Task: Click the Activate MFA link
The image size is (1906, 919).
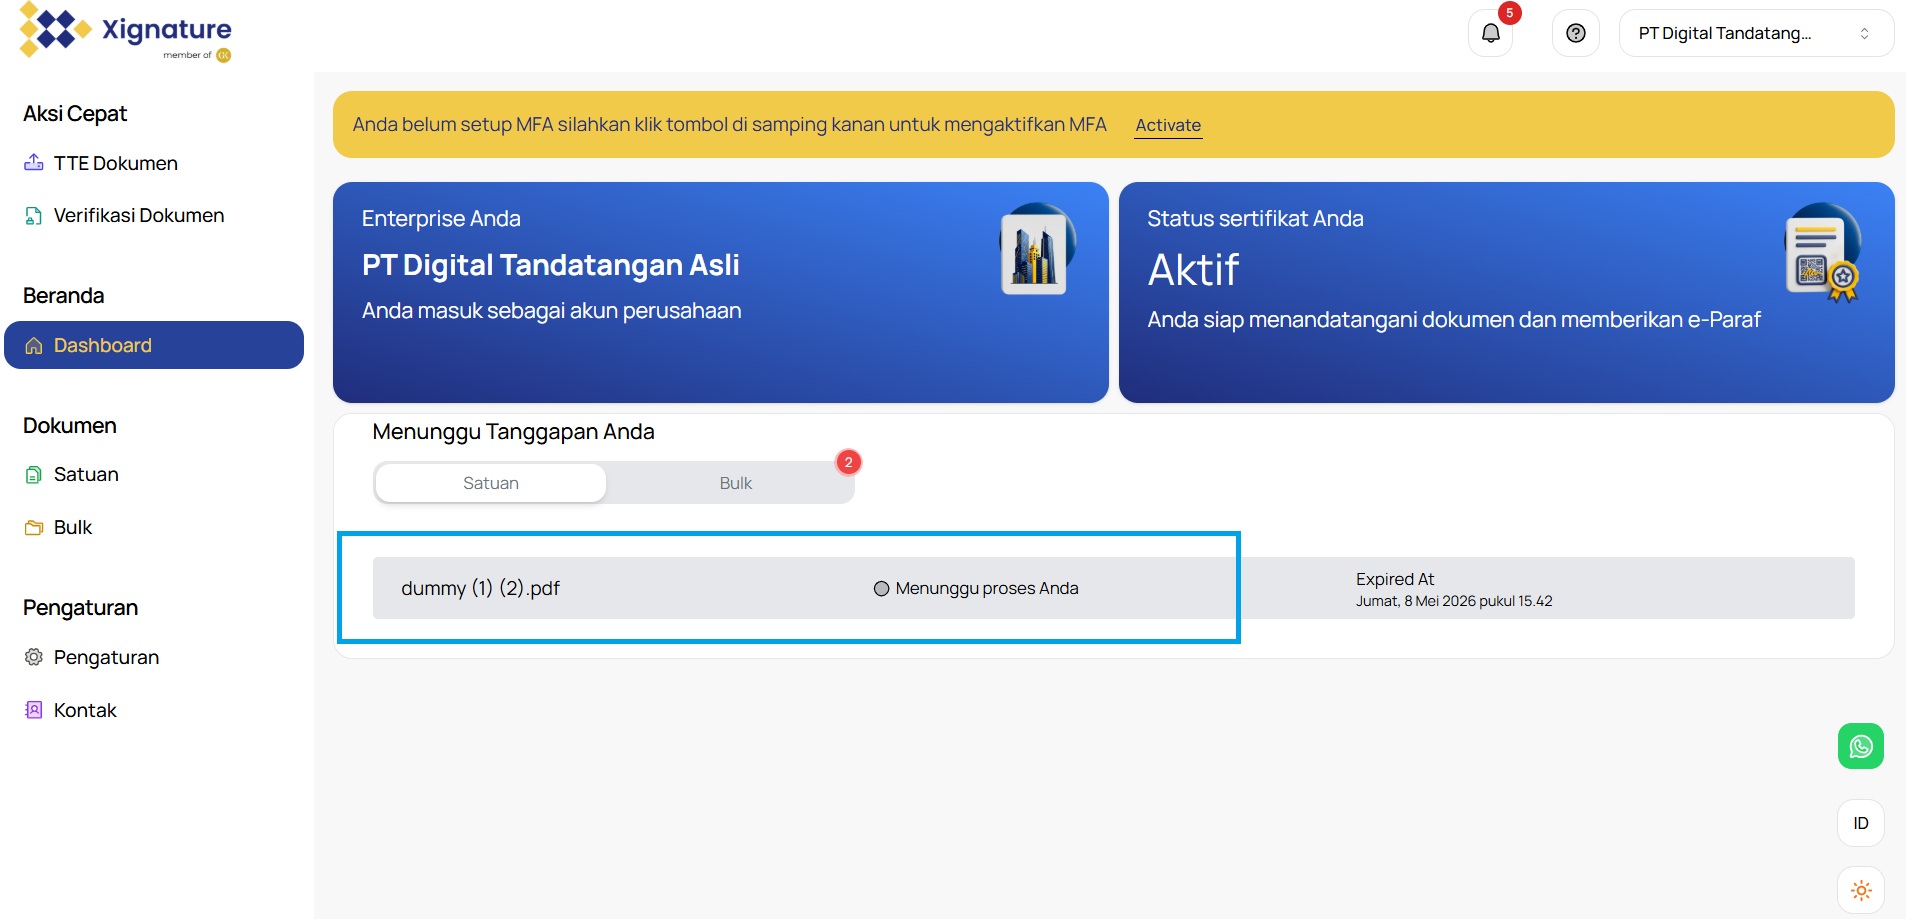Action: pos(1167,125)
